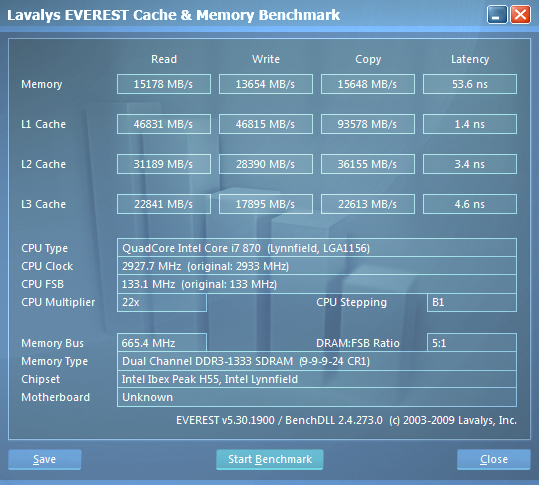Select the Memory Bus 665.4 MHz field
The image size is (539, 485).
tap(162, 343)
